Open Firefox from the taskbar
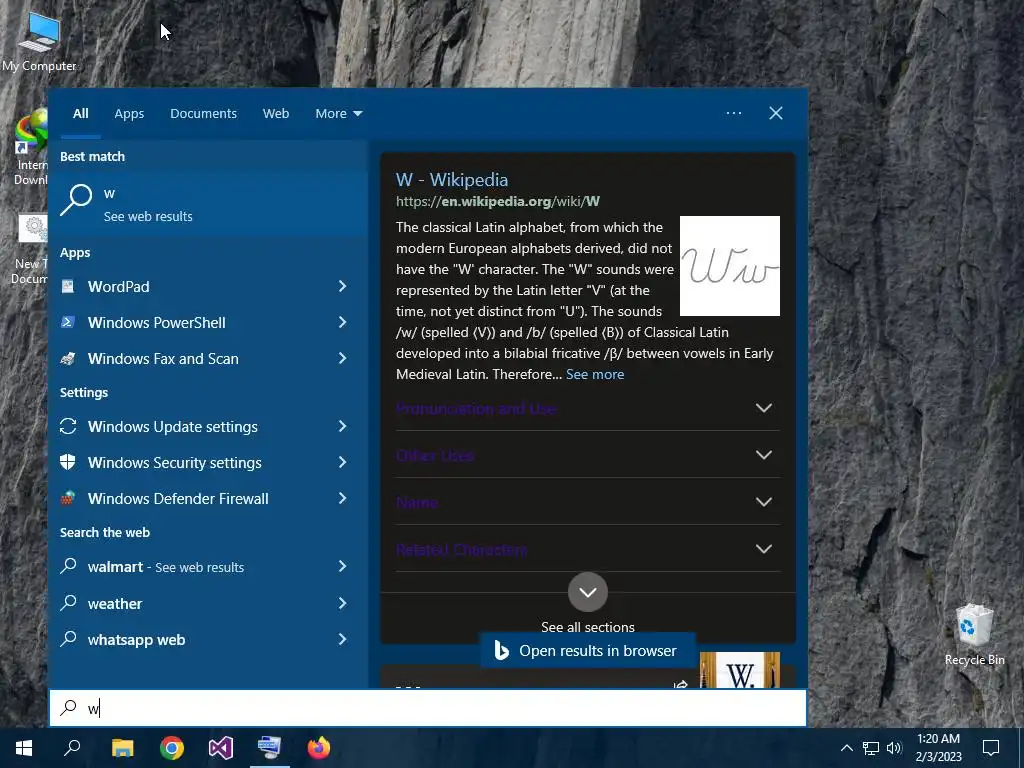This screenshot has width=1024, height=768. pyautogui.click(x=319, y=748)
